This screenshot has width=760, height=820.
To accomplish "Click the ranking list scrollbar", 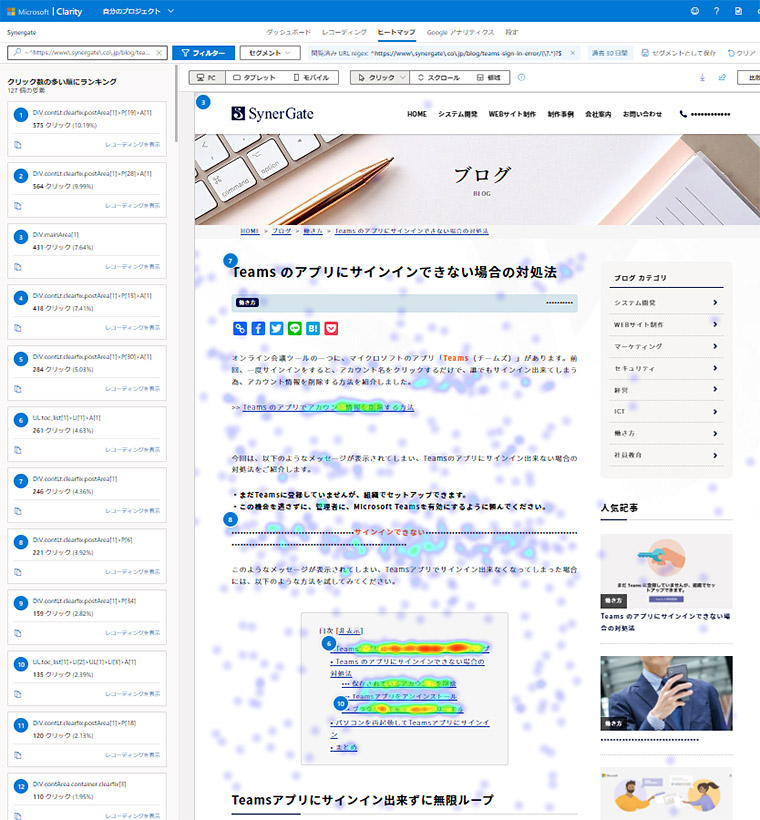I will [x=177, y=104].
